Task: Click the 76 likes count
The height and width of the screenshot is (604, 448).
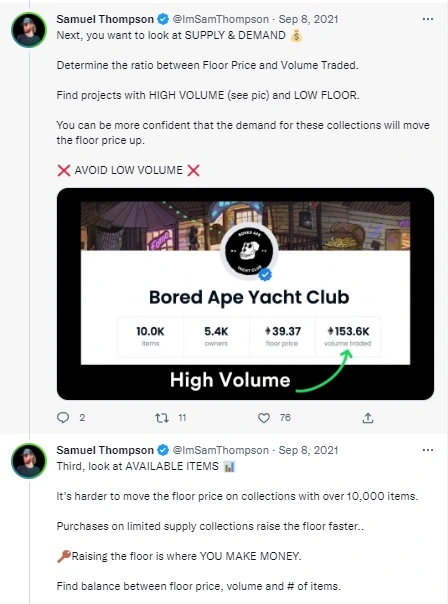Action: 285,418
